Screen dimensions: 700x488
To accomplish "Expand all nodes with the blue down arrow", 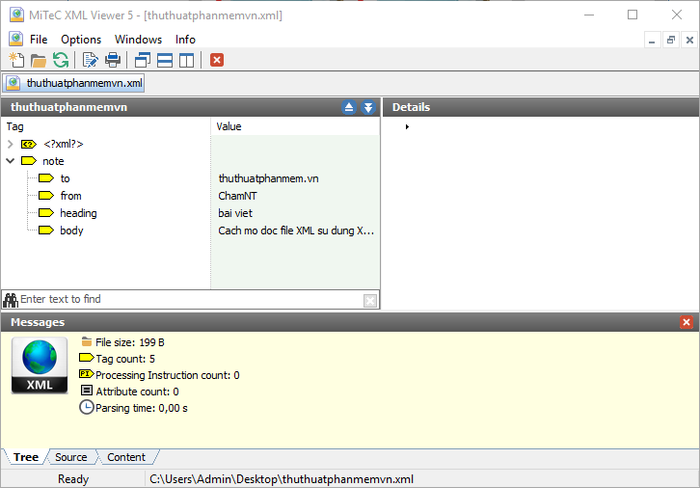I will [x=368, y=107].
